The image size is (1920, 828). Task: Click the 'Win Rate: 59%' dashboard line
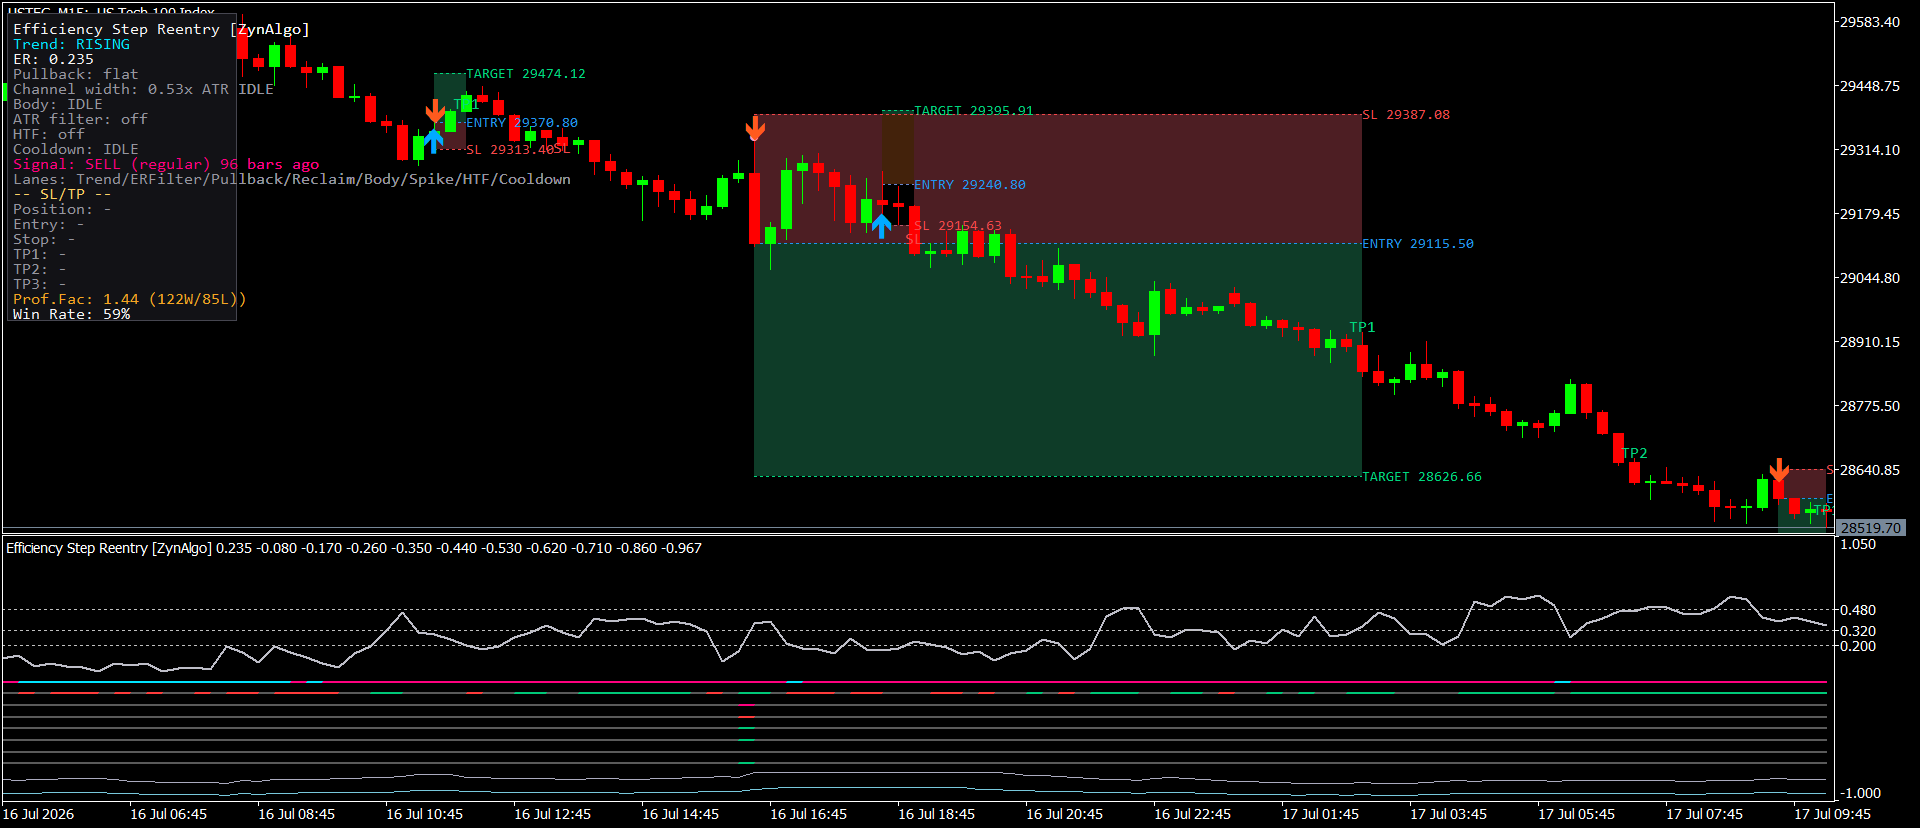click(71, 315)
